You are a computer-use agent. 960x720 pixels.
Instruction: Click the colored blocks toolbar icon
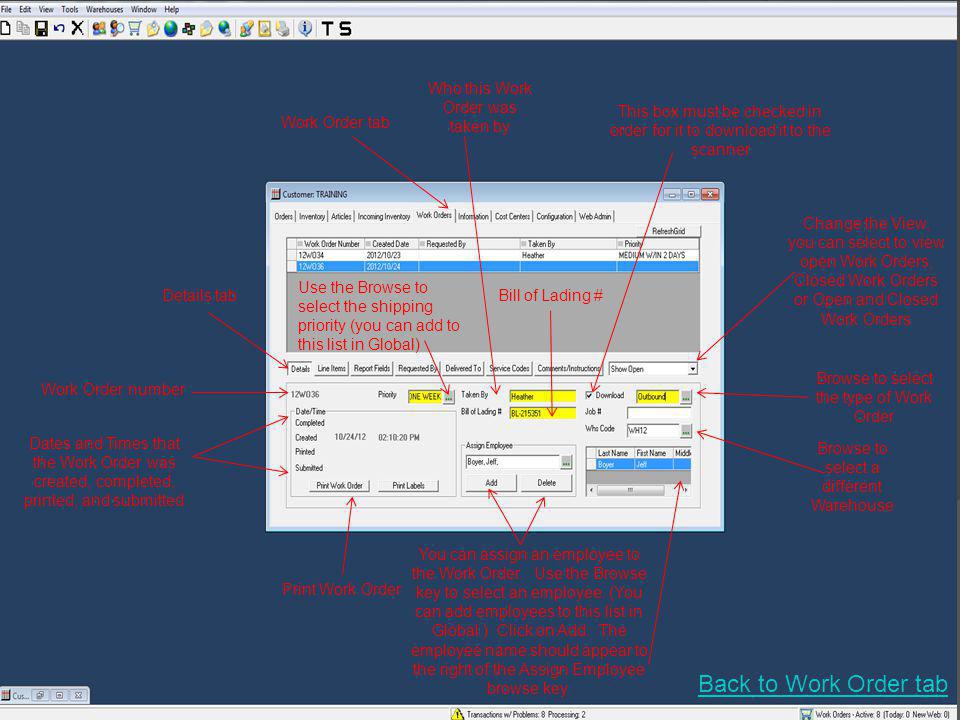[x=189, y=28]
